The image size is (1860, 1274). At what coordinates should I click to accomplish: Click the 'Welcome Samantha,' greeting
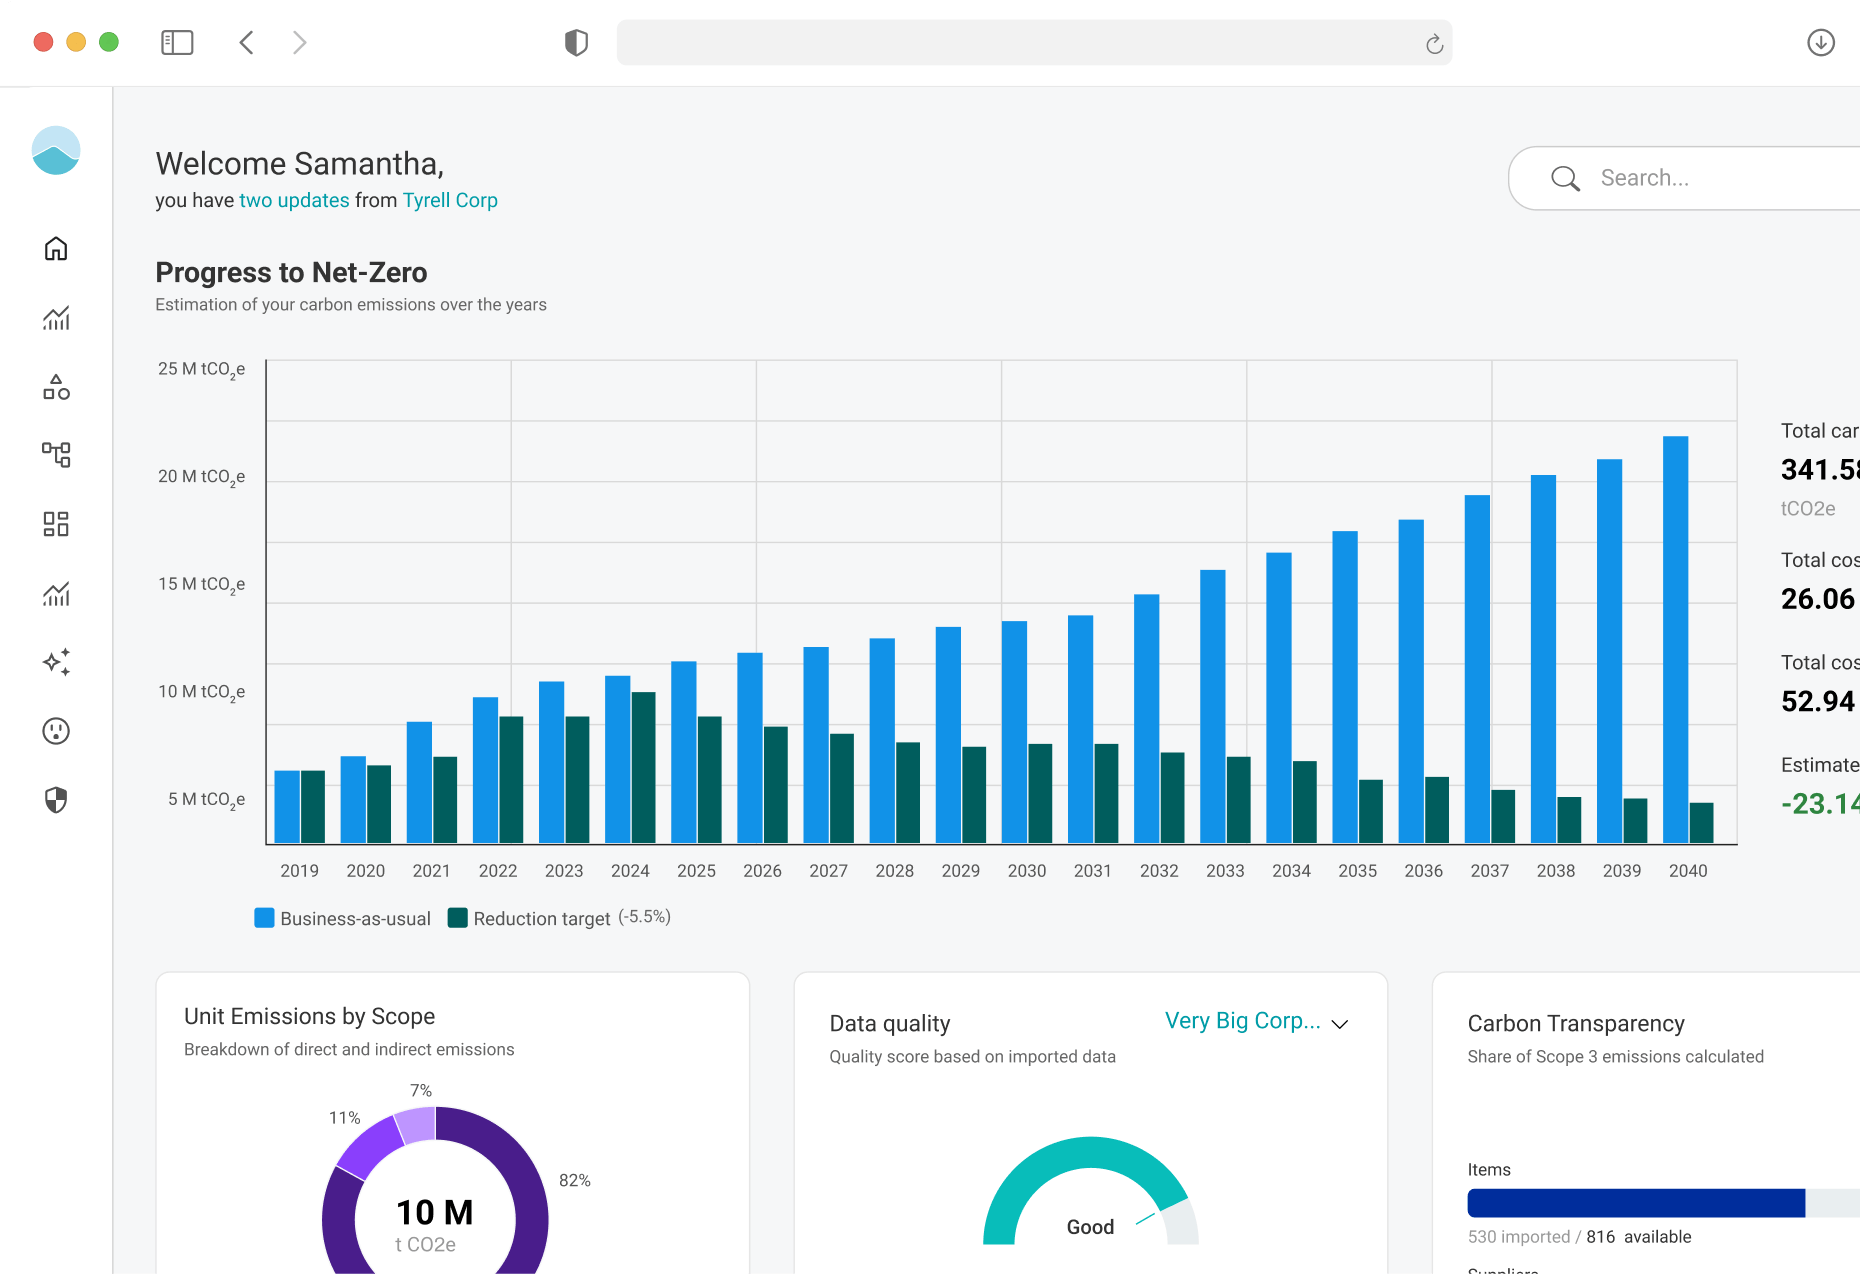[300, 164]
